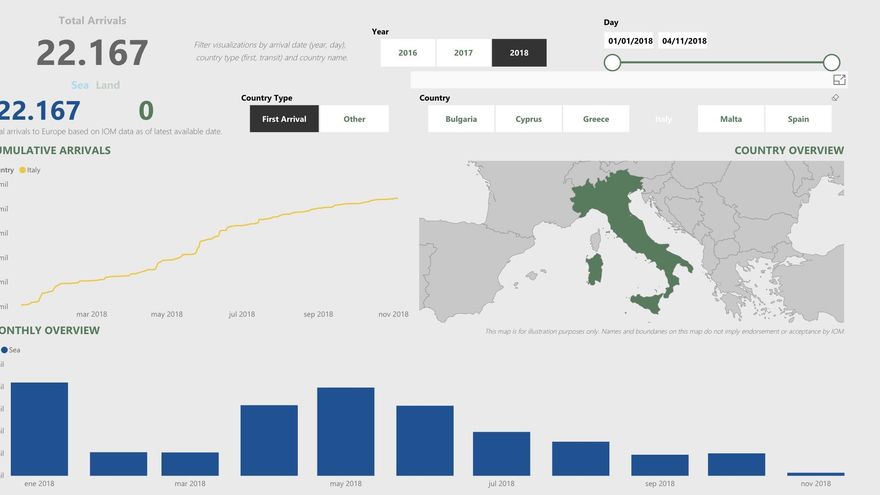Select Greece in the Country filter

tap(596, 119)
